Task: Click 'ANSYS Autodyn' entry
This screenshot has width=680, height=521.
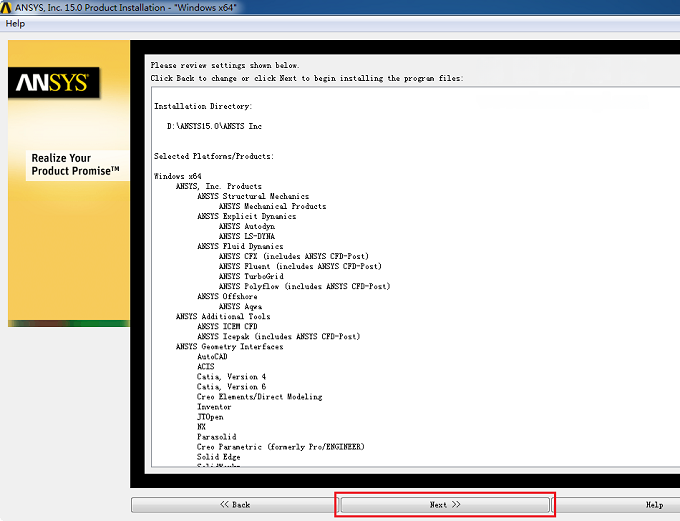Action: pos(247,226)
